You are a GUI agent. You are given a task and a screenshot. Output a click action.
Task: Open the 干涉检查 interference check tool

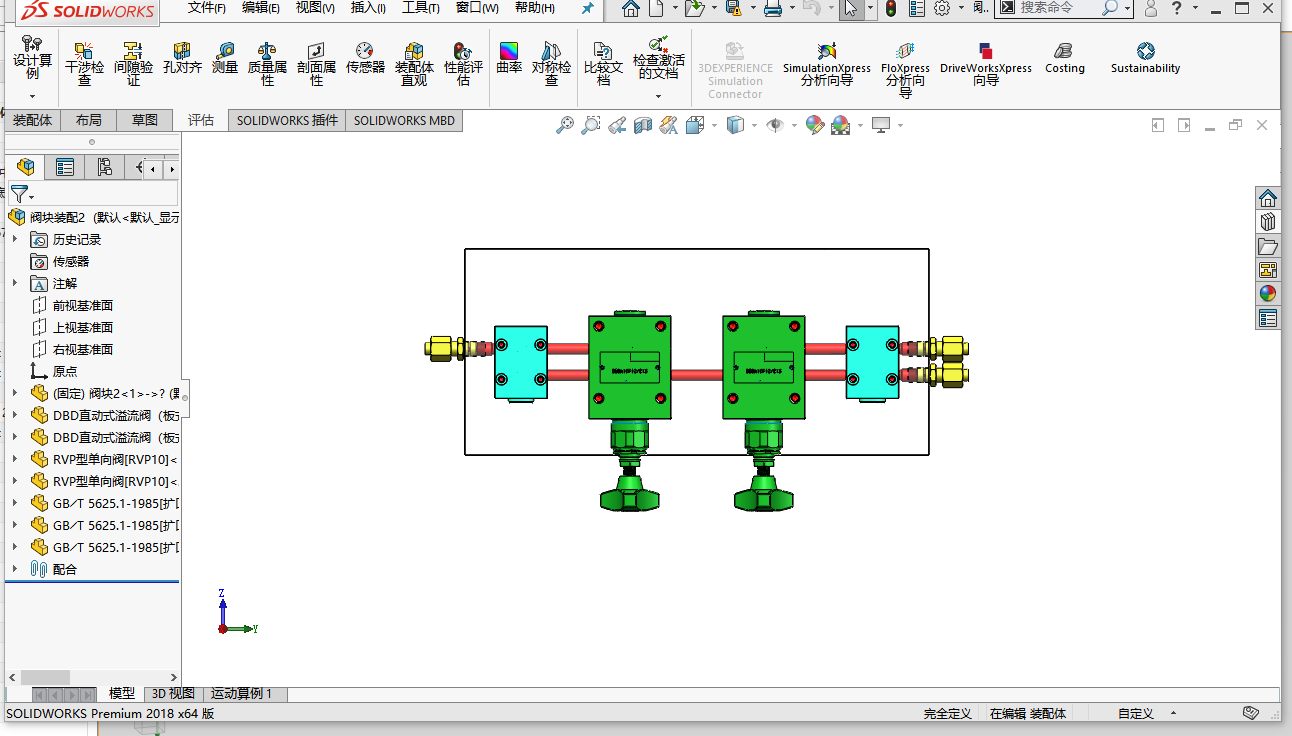(x=84, y=60)
